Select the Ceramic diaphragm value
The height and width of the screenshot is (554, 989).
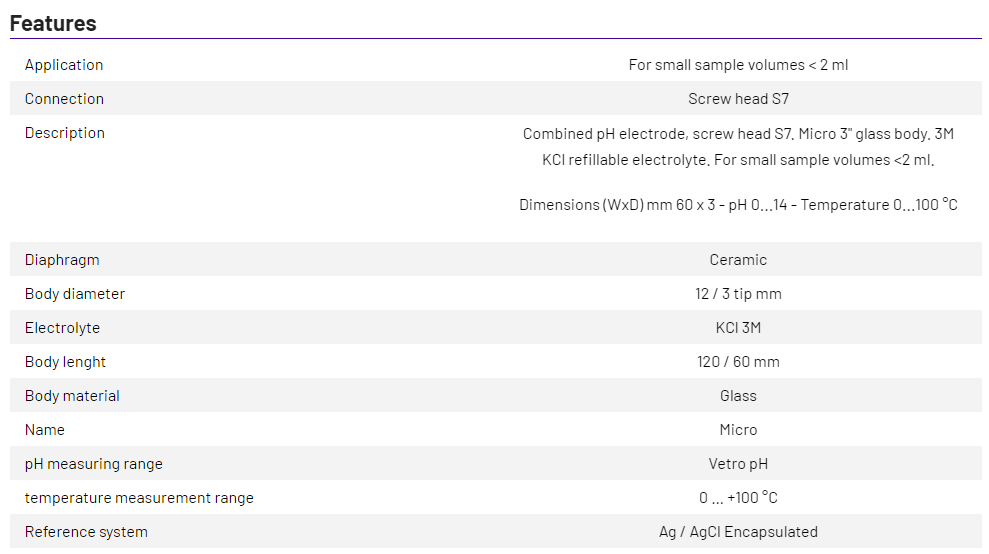click(x=738, y=260)
